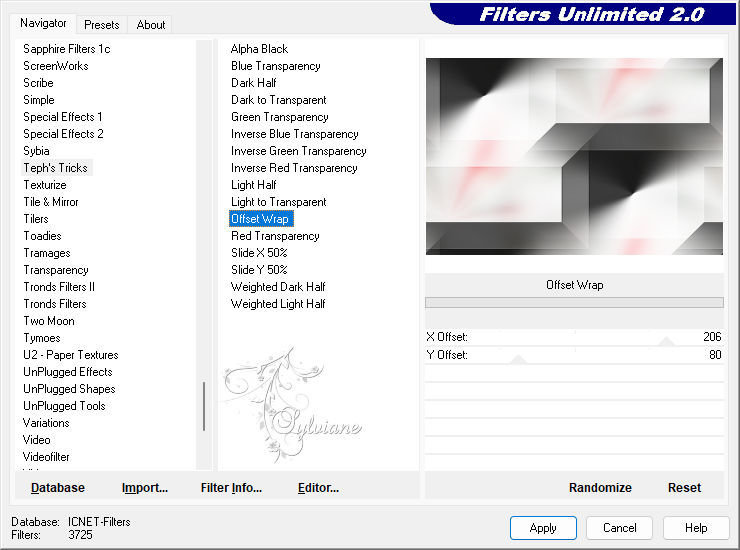This screenshot has height=550, width=740.
Task: Choose Inverse Red Transparency filter
Action: point(294,168)
